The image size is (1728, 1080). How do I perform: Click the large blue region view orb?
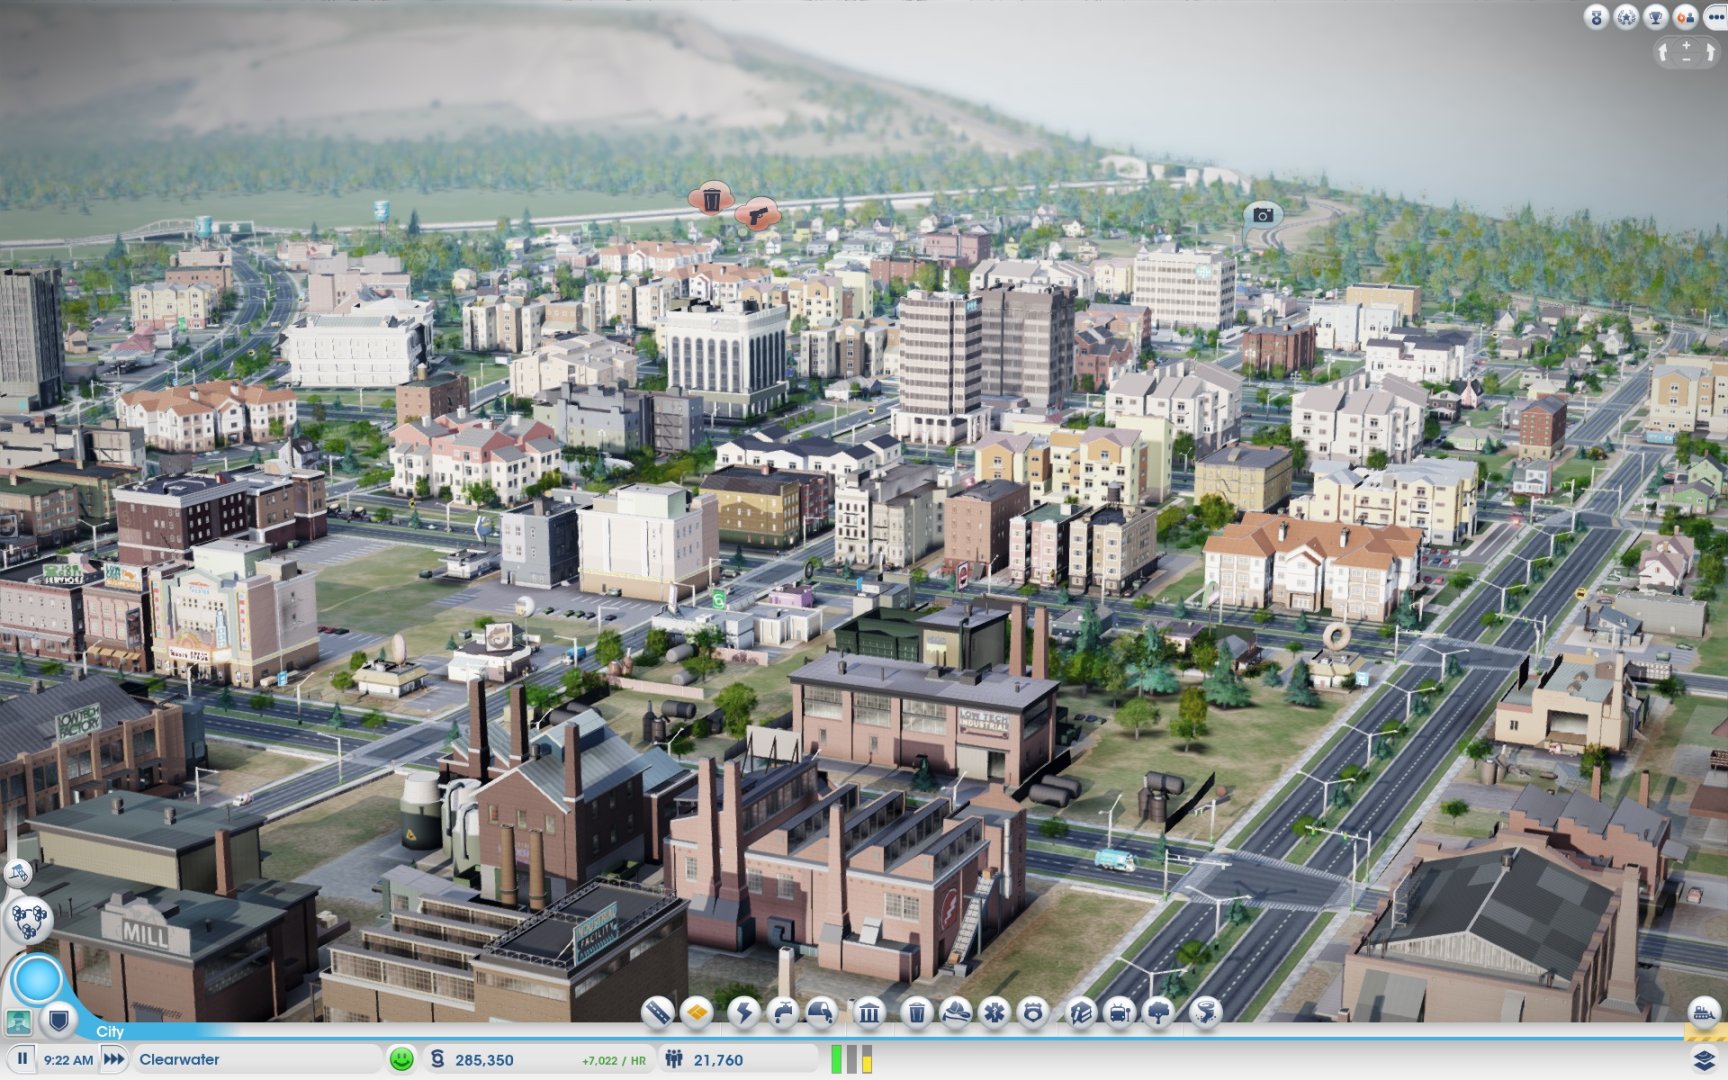(x=38, y=979)
